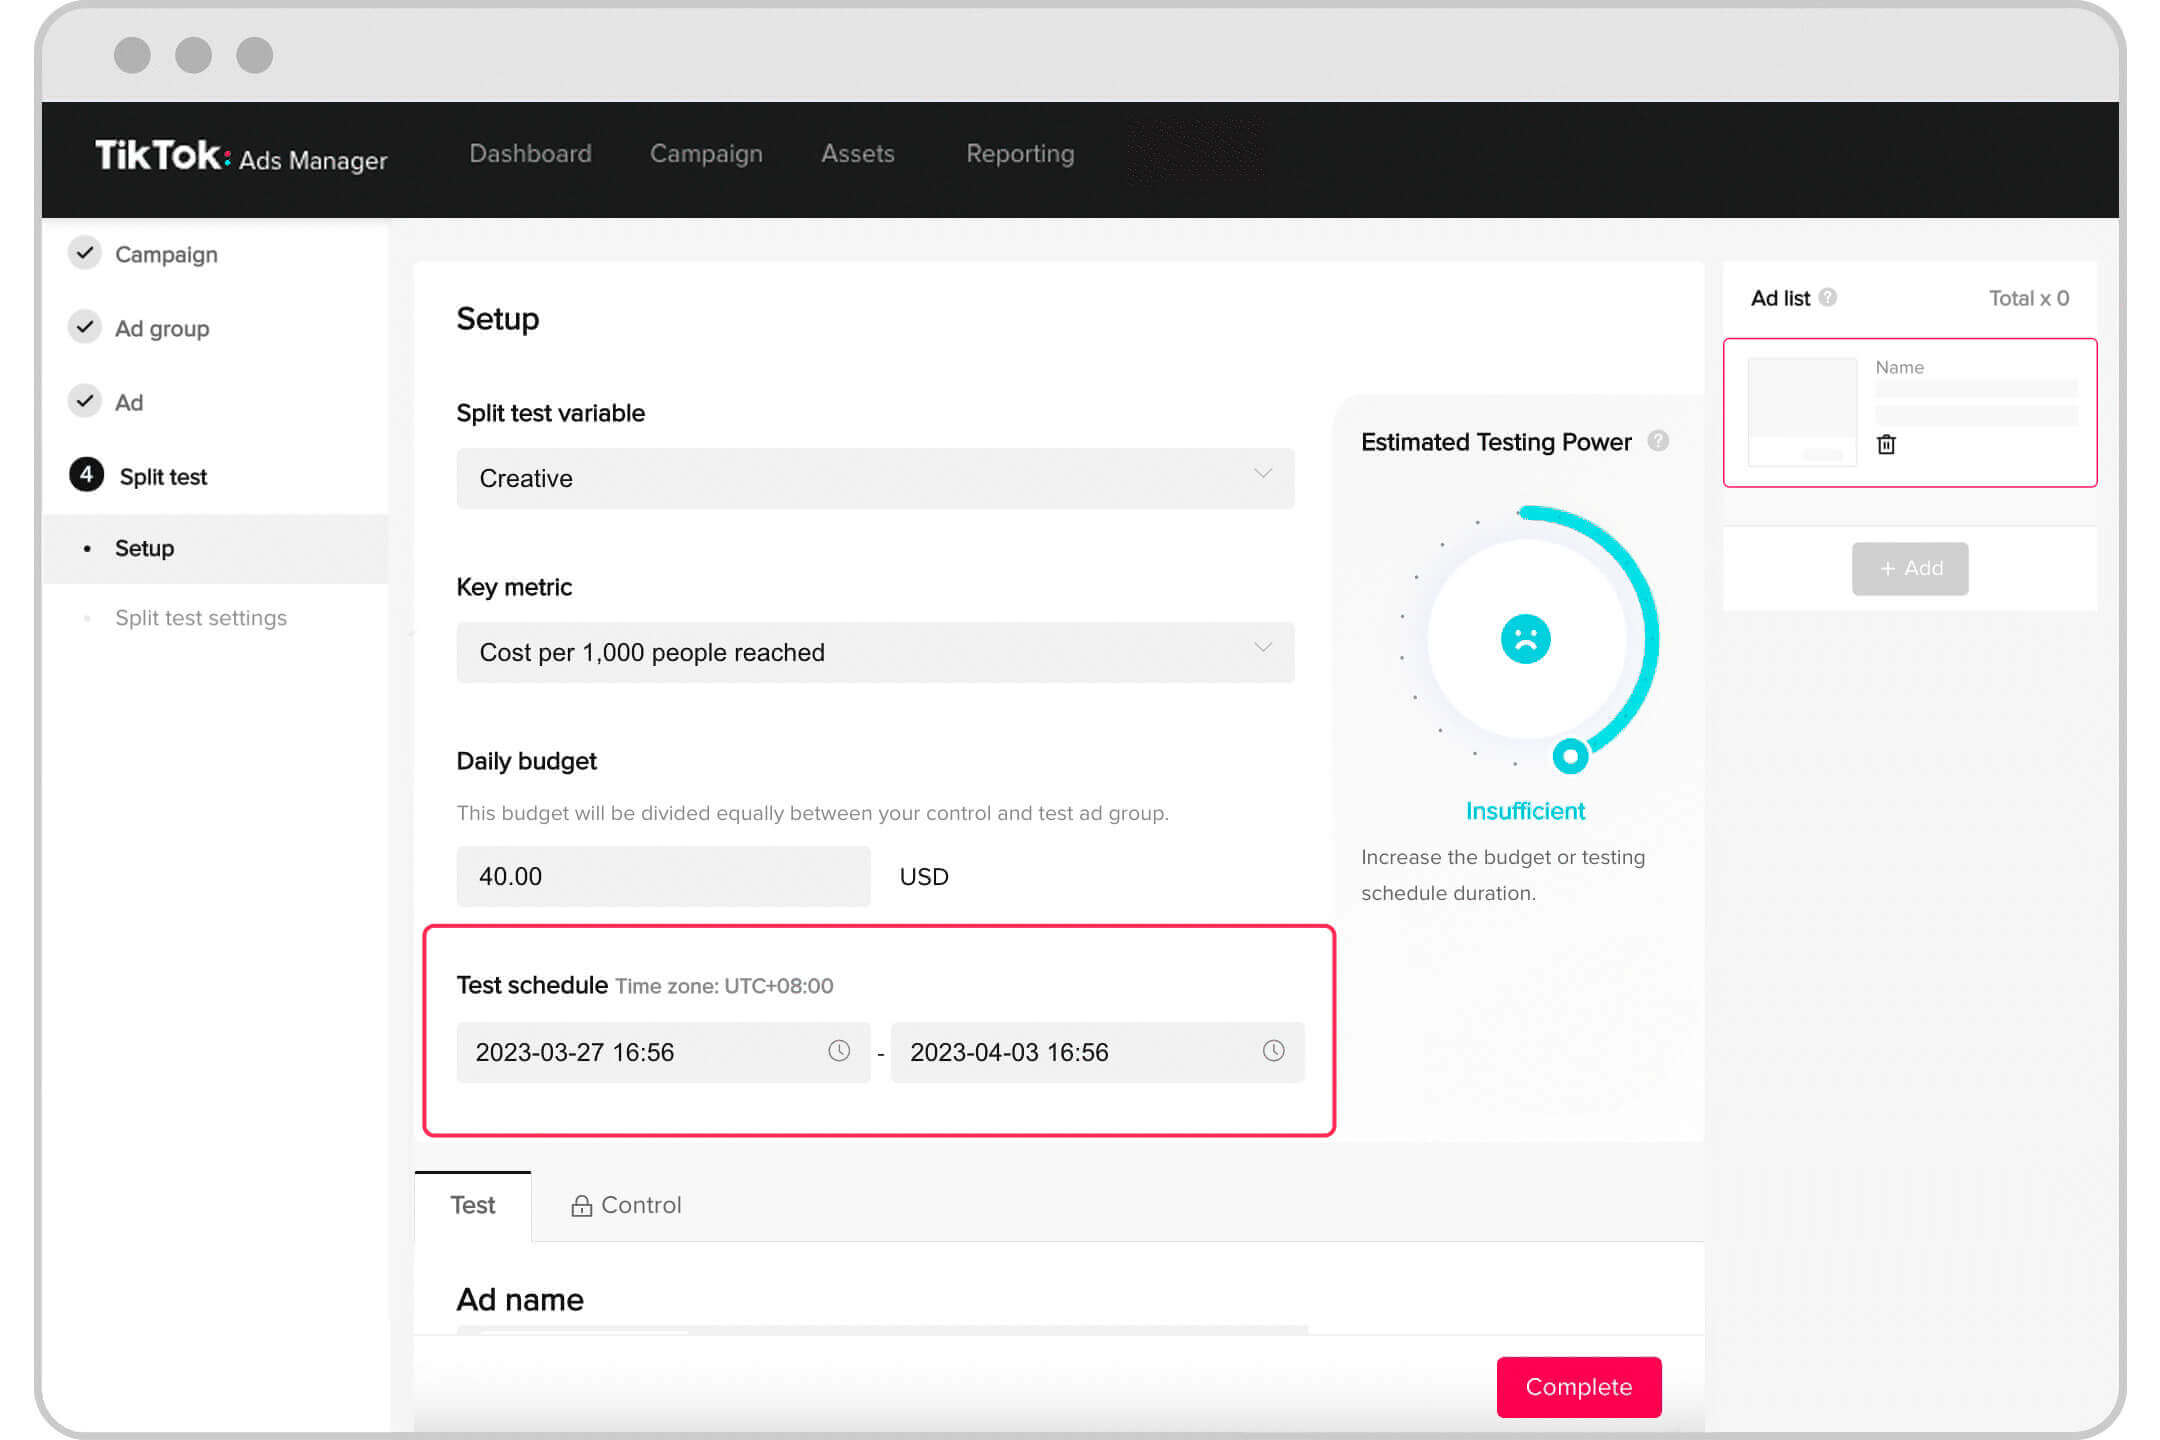The image size is (2160, 1440).
Task: Click the TikTok Ads Manager logo
Action: (241, 156)
